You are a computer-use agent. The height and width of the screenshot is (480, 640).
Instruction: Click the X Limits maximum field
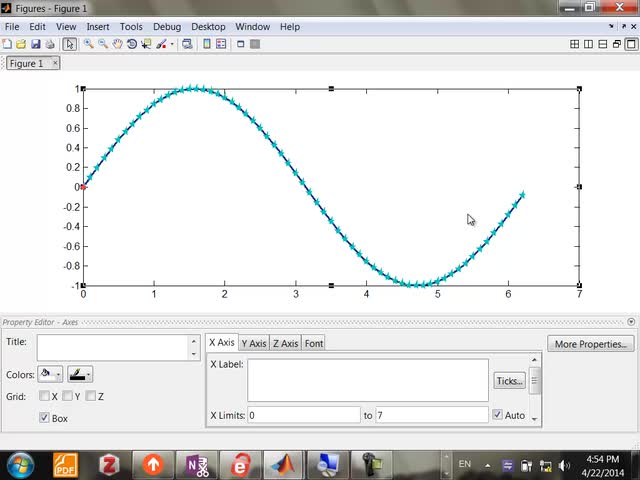(x=432, y=415)
